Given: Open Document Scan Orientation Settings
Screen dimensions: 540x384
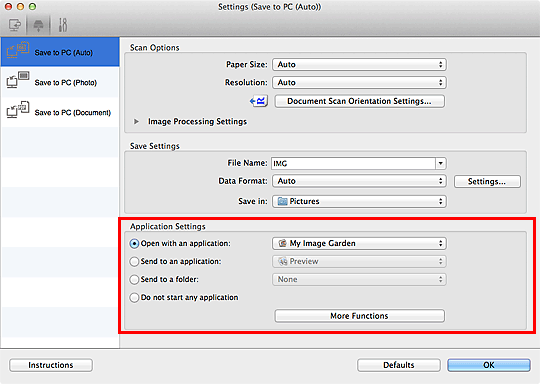Looking at the screenshot, I should pyautogui.click(x=359, y=101).
